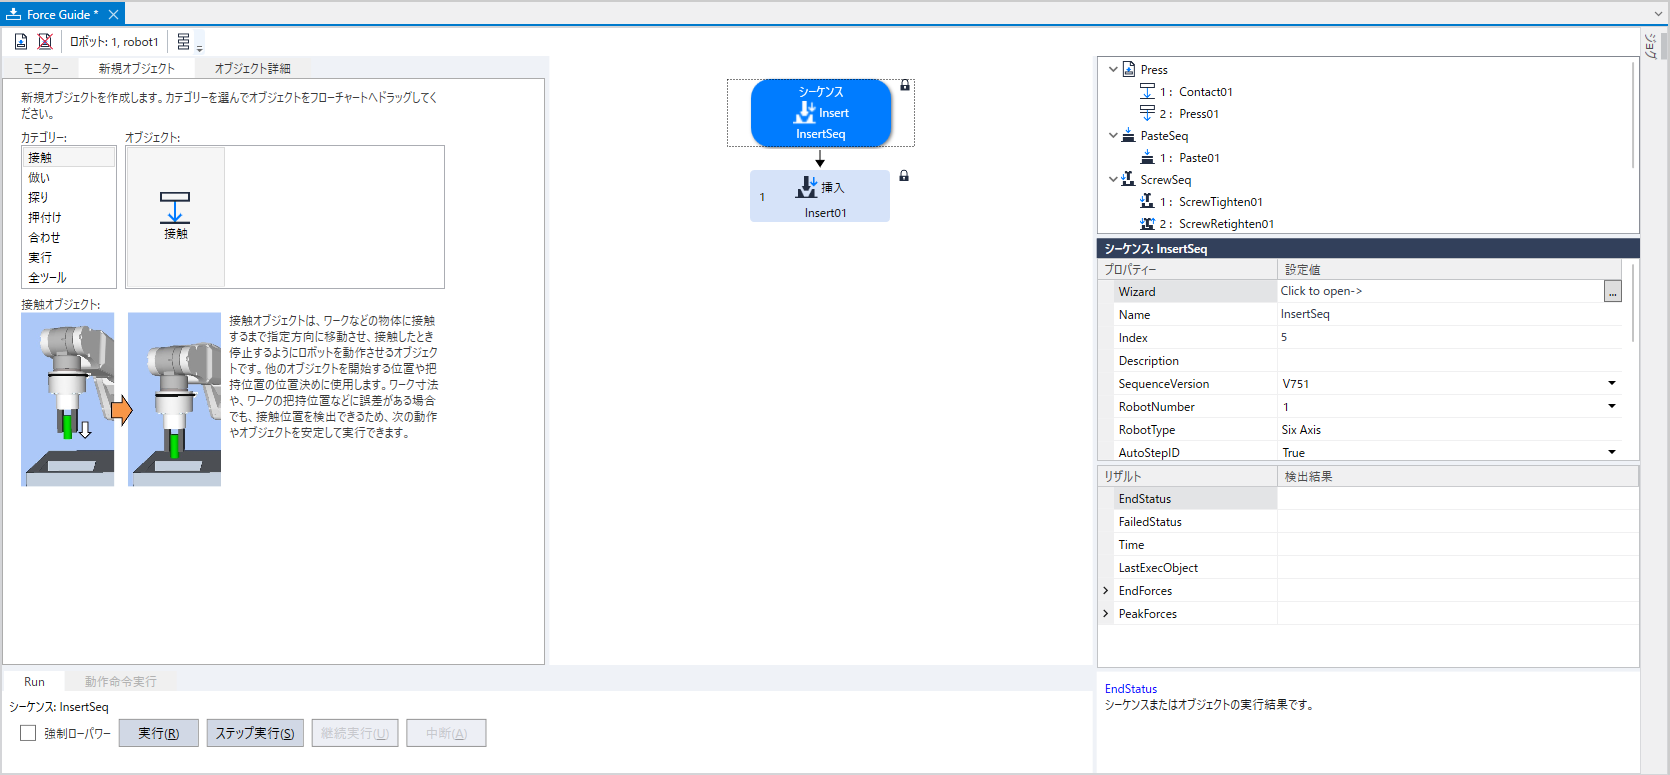Click the ステップ実行(S) button
The height and width of the screenshot is (775, 1670).
pyautogui.click(x=255, y=733)
